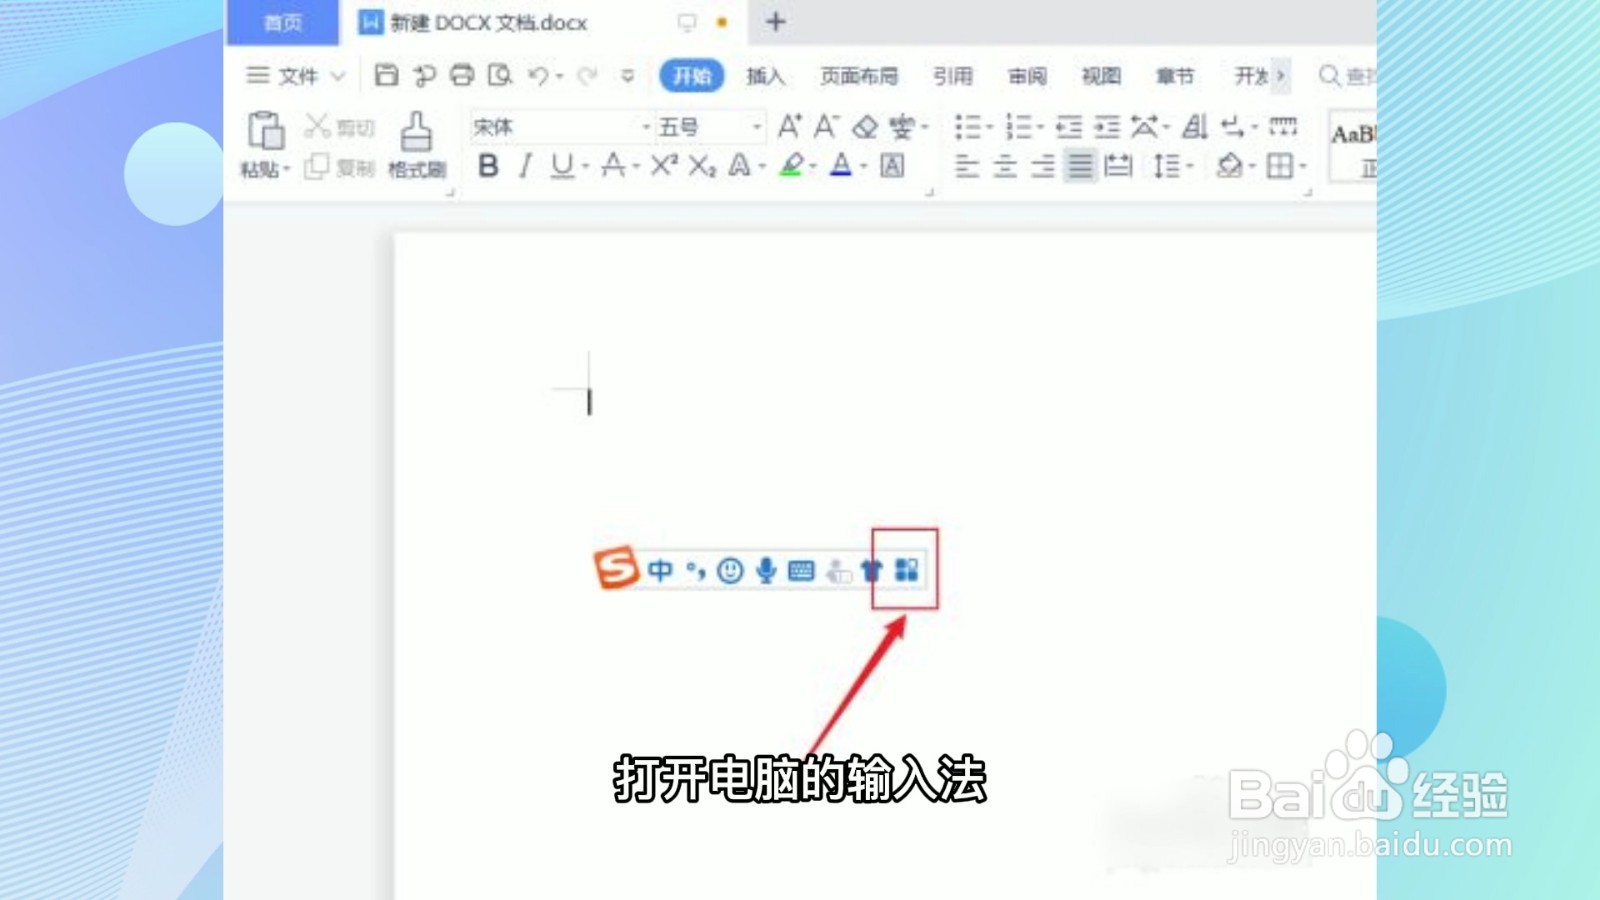Click the Print icon in quick access toolbar
The width and height of the screenshot is (1600, 900).
(x=462, y=75)
